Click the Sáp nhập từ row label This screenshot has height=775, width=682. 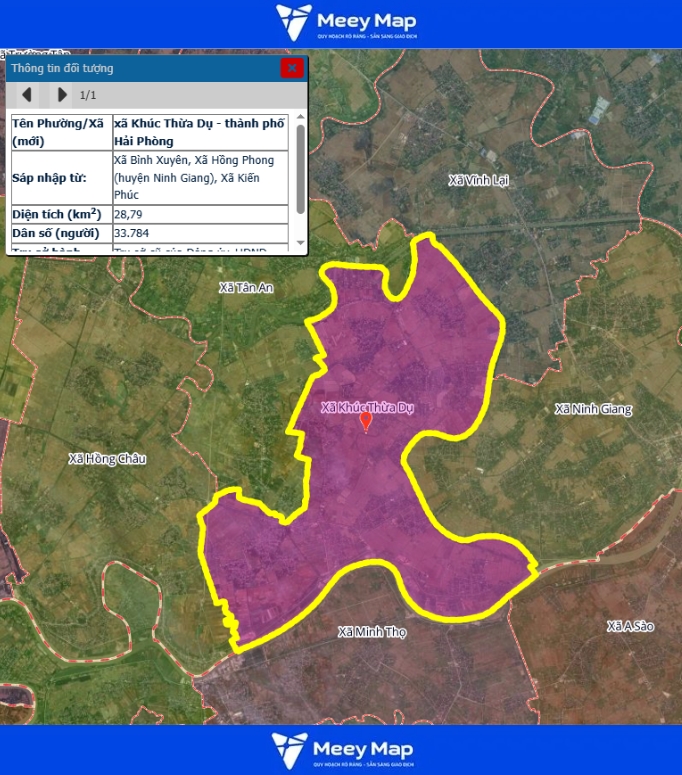pos(60,177)
